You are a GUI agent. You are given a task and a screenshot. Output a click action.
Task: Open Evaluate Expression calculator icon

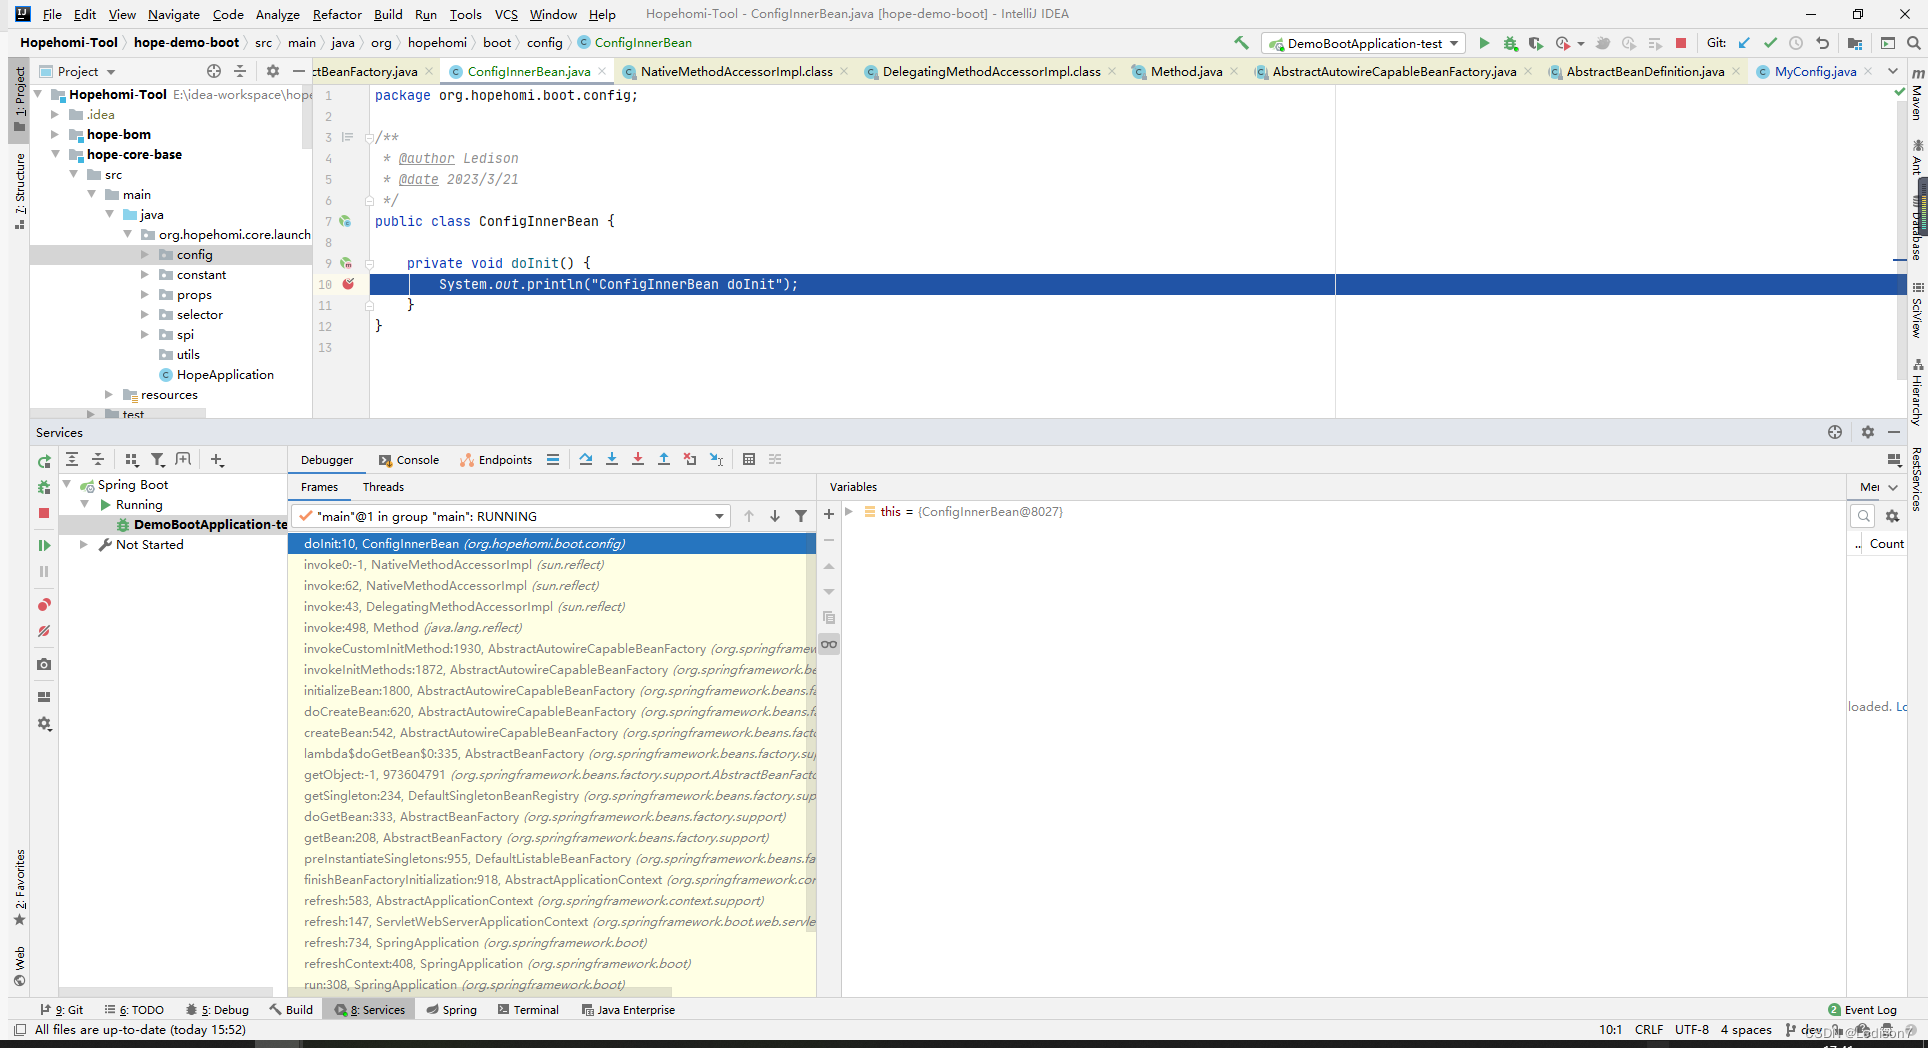click(749, 459)
